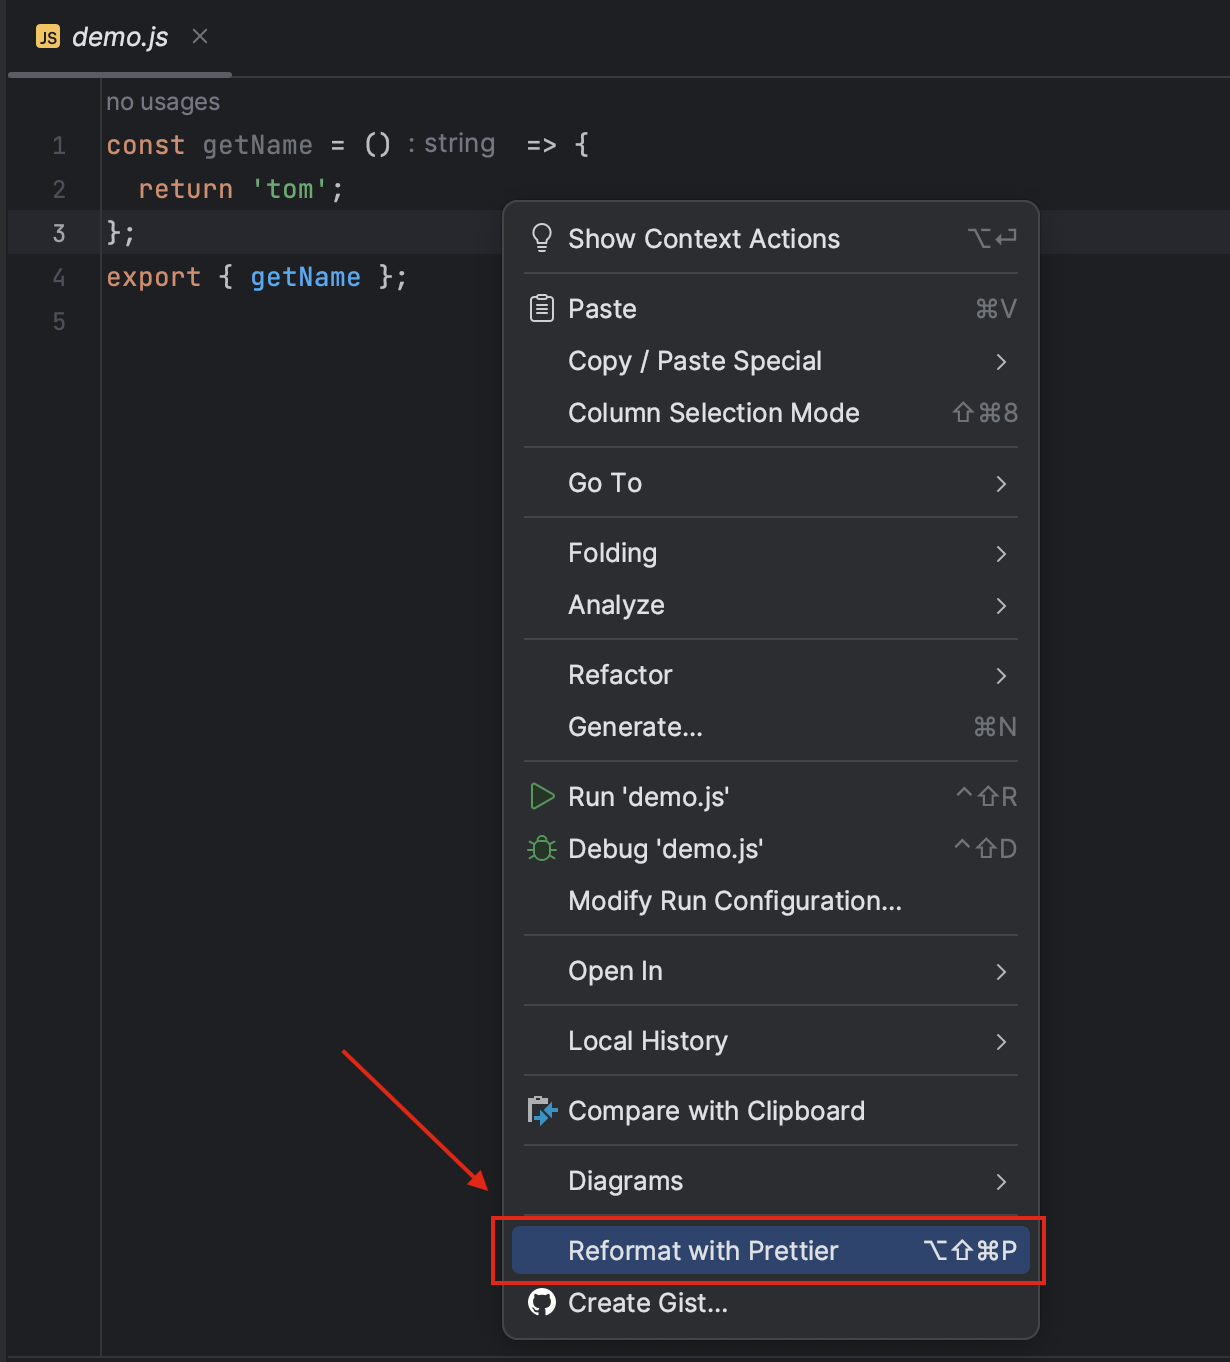Click the blue 'getName' in the export statement
The height and width of the screenshot is (1362, 1230).
(x=305, y=277)
